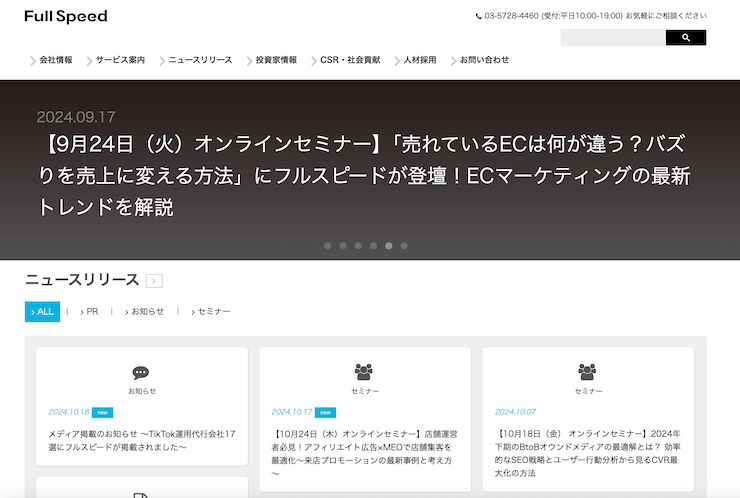Click the hero date 2024.09.17
The height and width of the screenshot is (498, 740).
tap(76, 117)
